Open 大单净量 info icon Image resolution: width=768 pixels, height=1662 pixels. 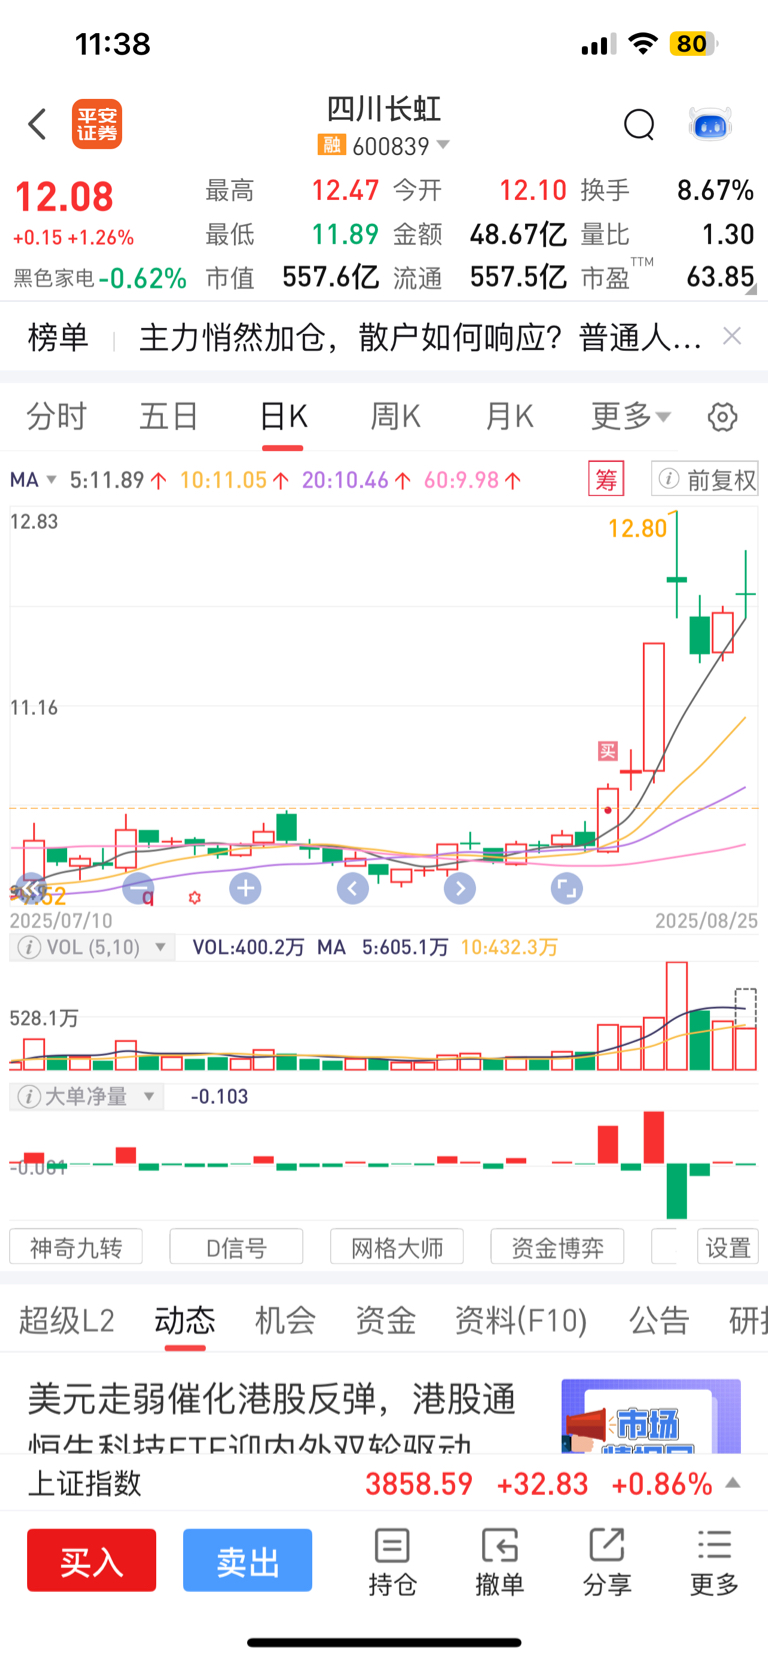click(29, 1096)
